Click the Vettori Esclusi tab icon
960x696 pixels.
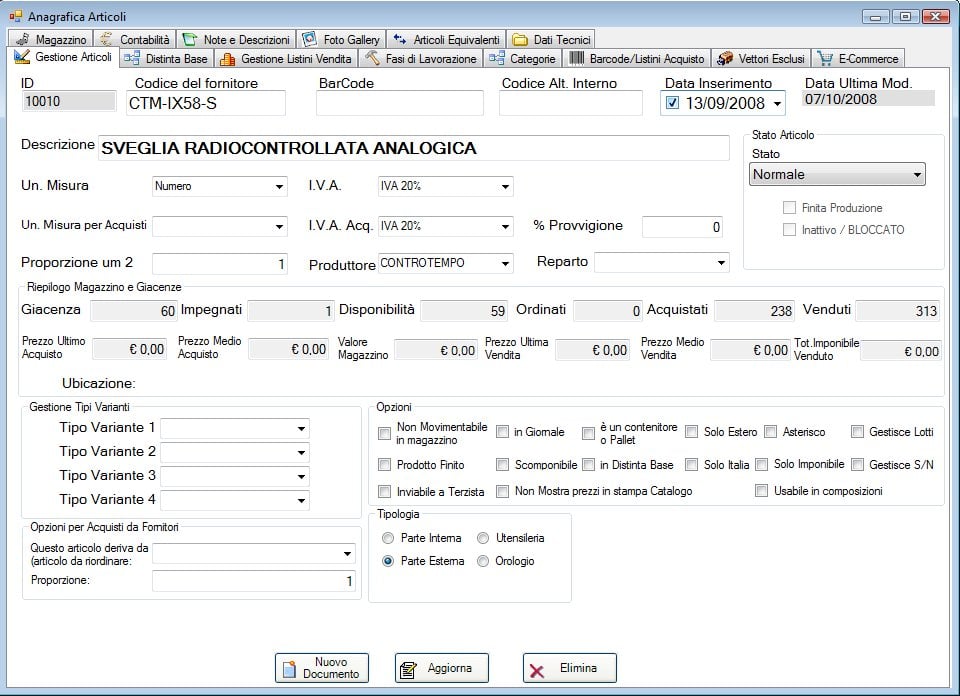coord(724,59)
